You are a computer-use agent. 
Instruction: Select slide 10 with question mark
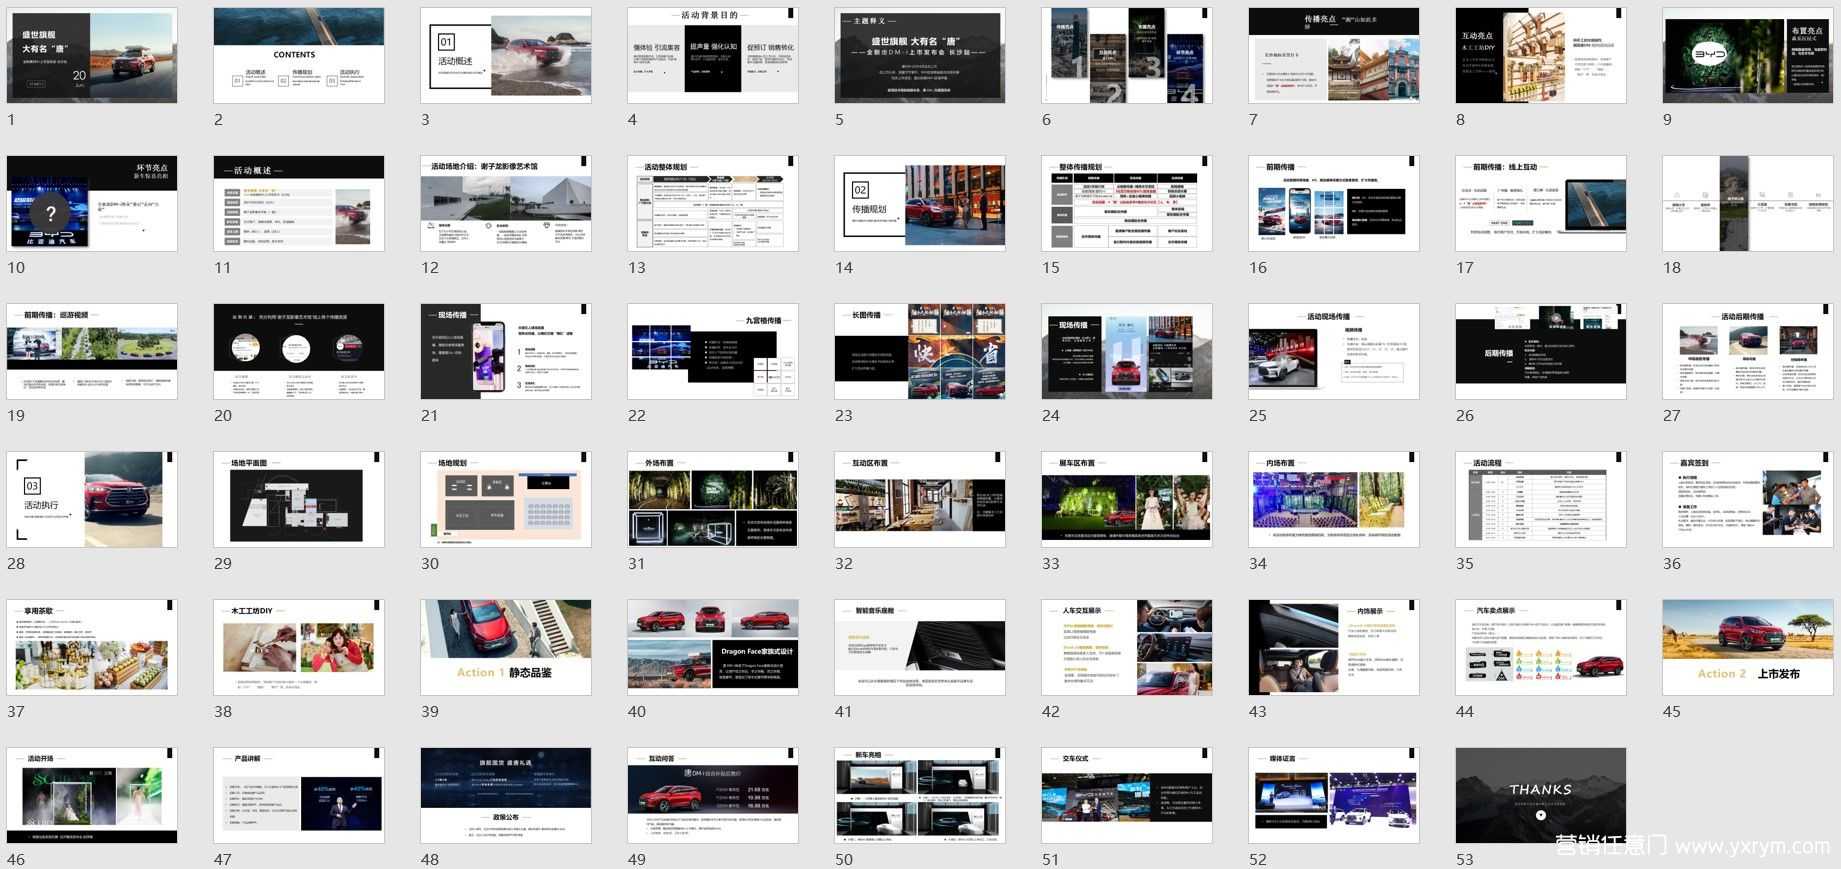click(x=92, y=203)
